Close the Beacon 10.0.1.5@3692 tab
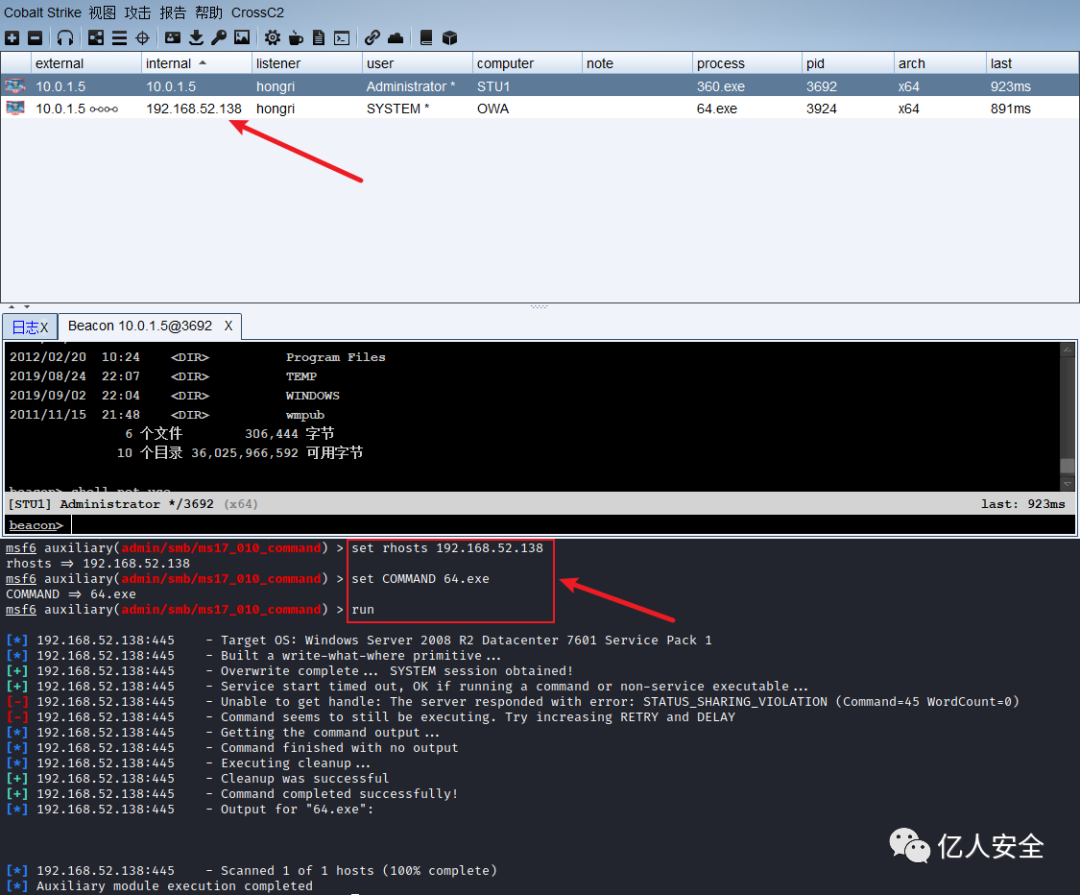This screenshot has height=895, width=1080. pyautogui.click(x=228, y=326)
